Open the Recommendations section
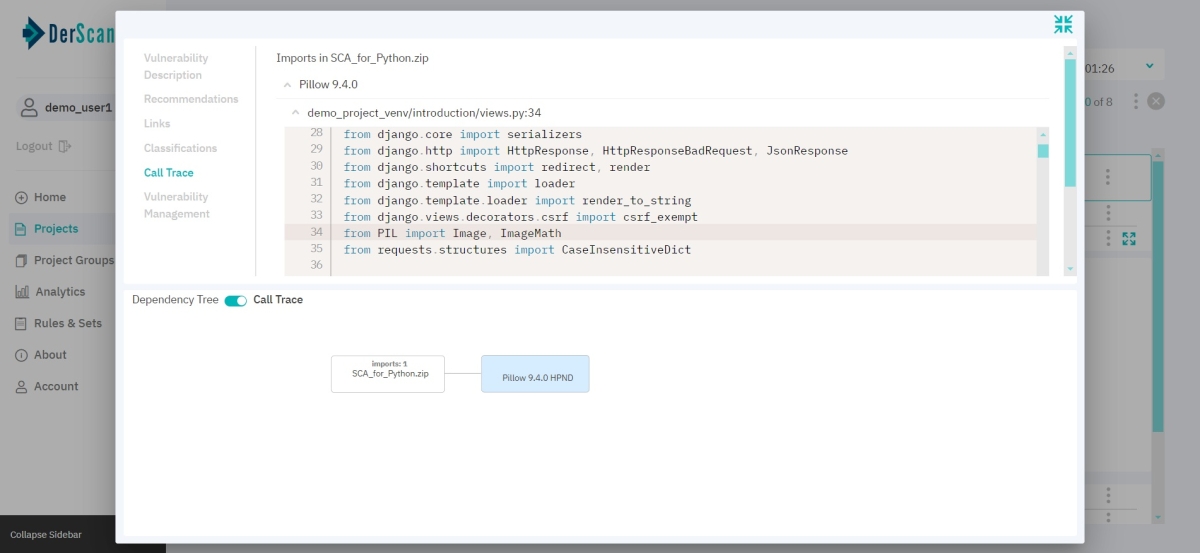Image resolution: width=1200 pixels, height=553 pixels. click(x=191, y=99)
